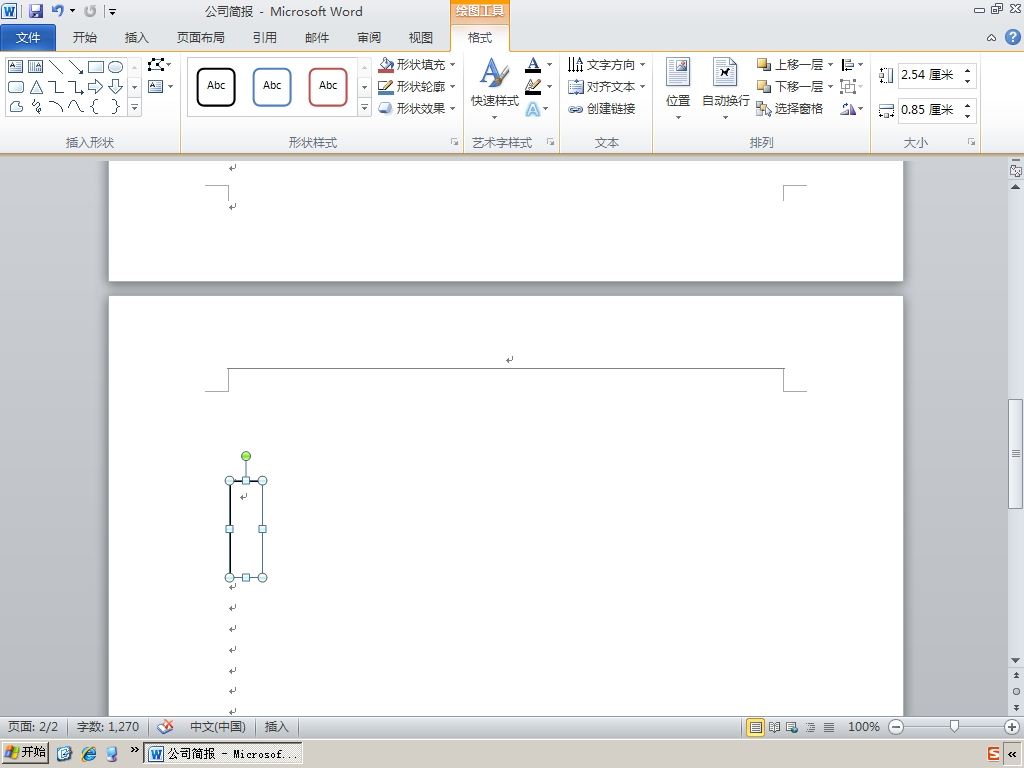Insert the right brace shape

(116, 106)
